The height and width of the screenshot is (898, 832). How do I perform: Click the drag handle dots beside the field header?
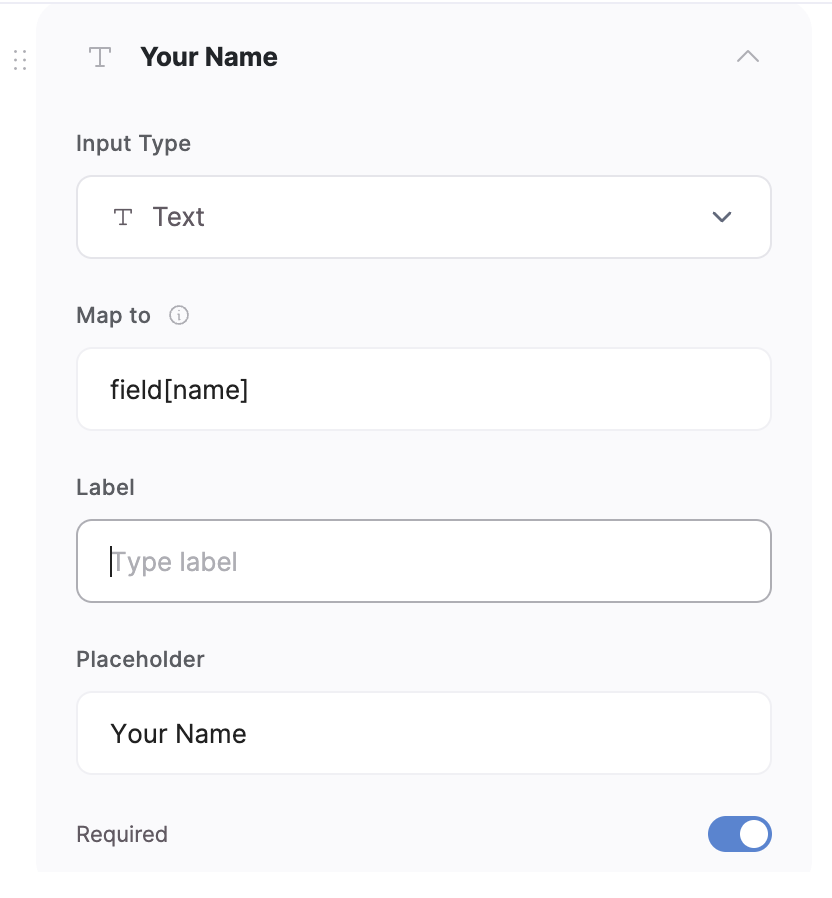19,59
